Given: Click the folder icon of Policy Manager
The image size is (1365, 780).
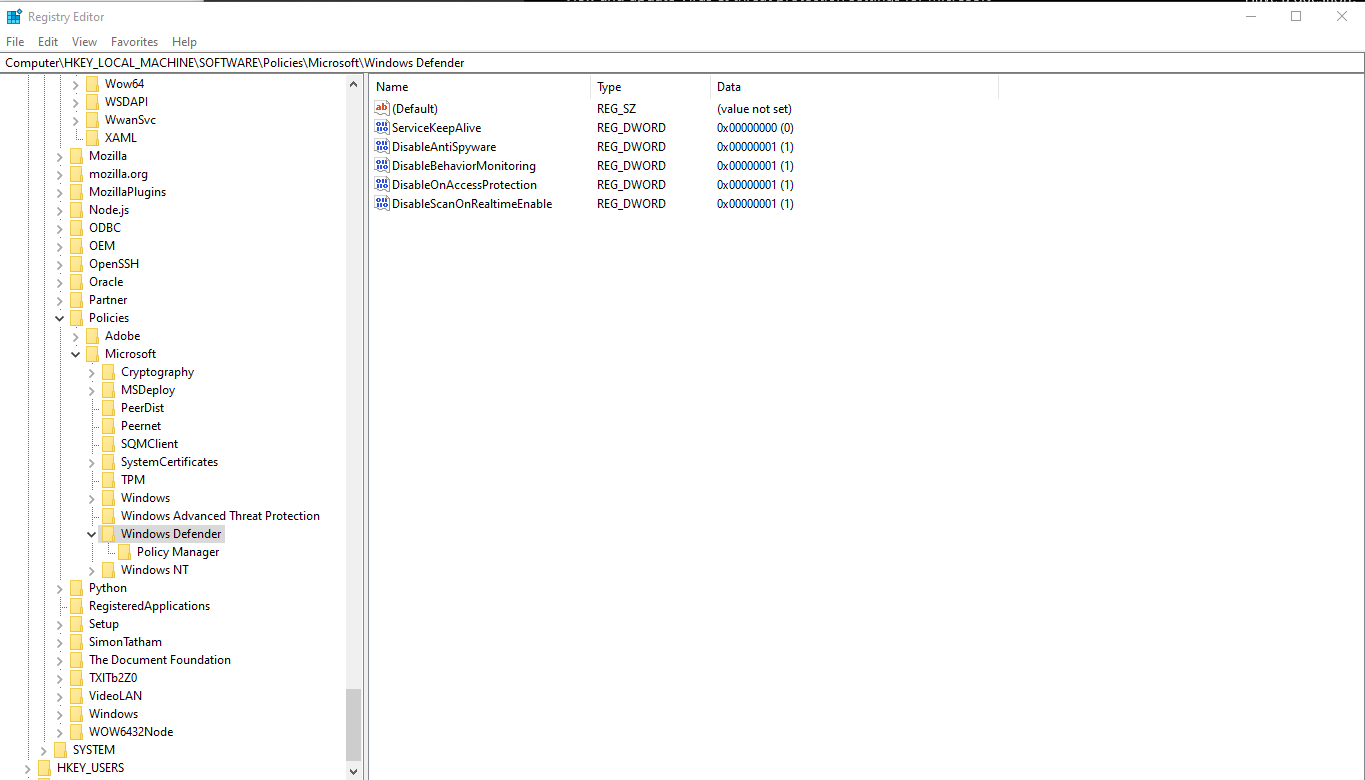Looking at the screenshot, I should pos(124,551).
